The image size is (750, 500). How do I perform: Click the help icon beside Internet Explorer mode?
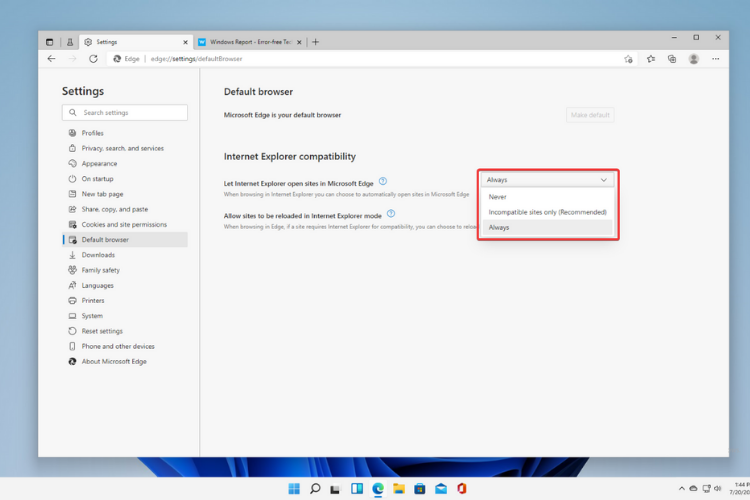tap(391, 213)
